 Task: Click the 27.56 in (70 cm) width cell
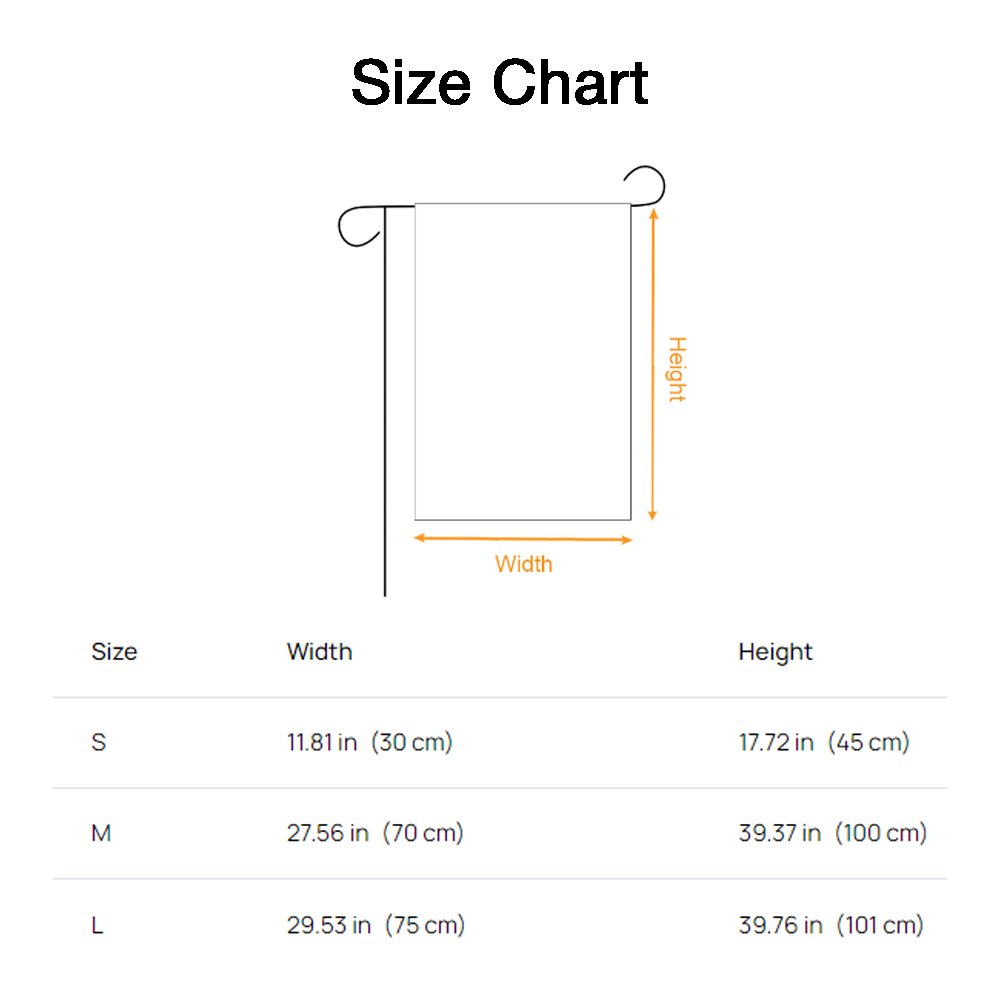point(375,833)
